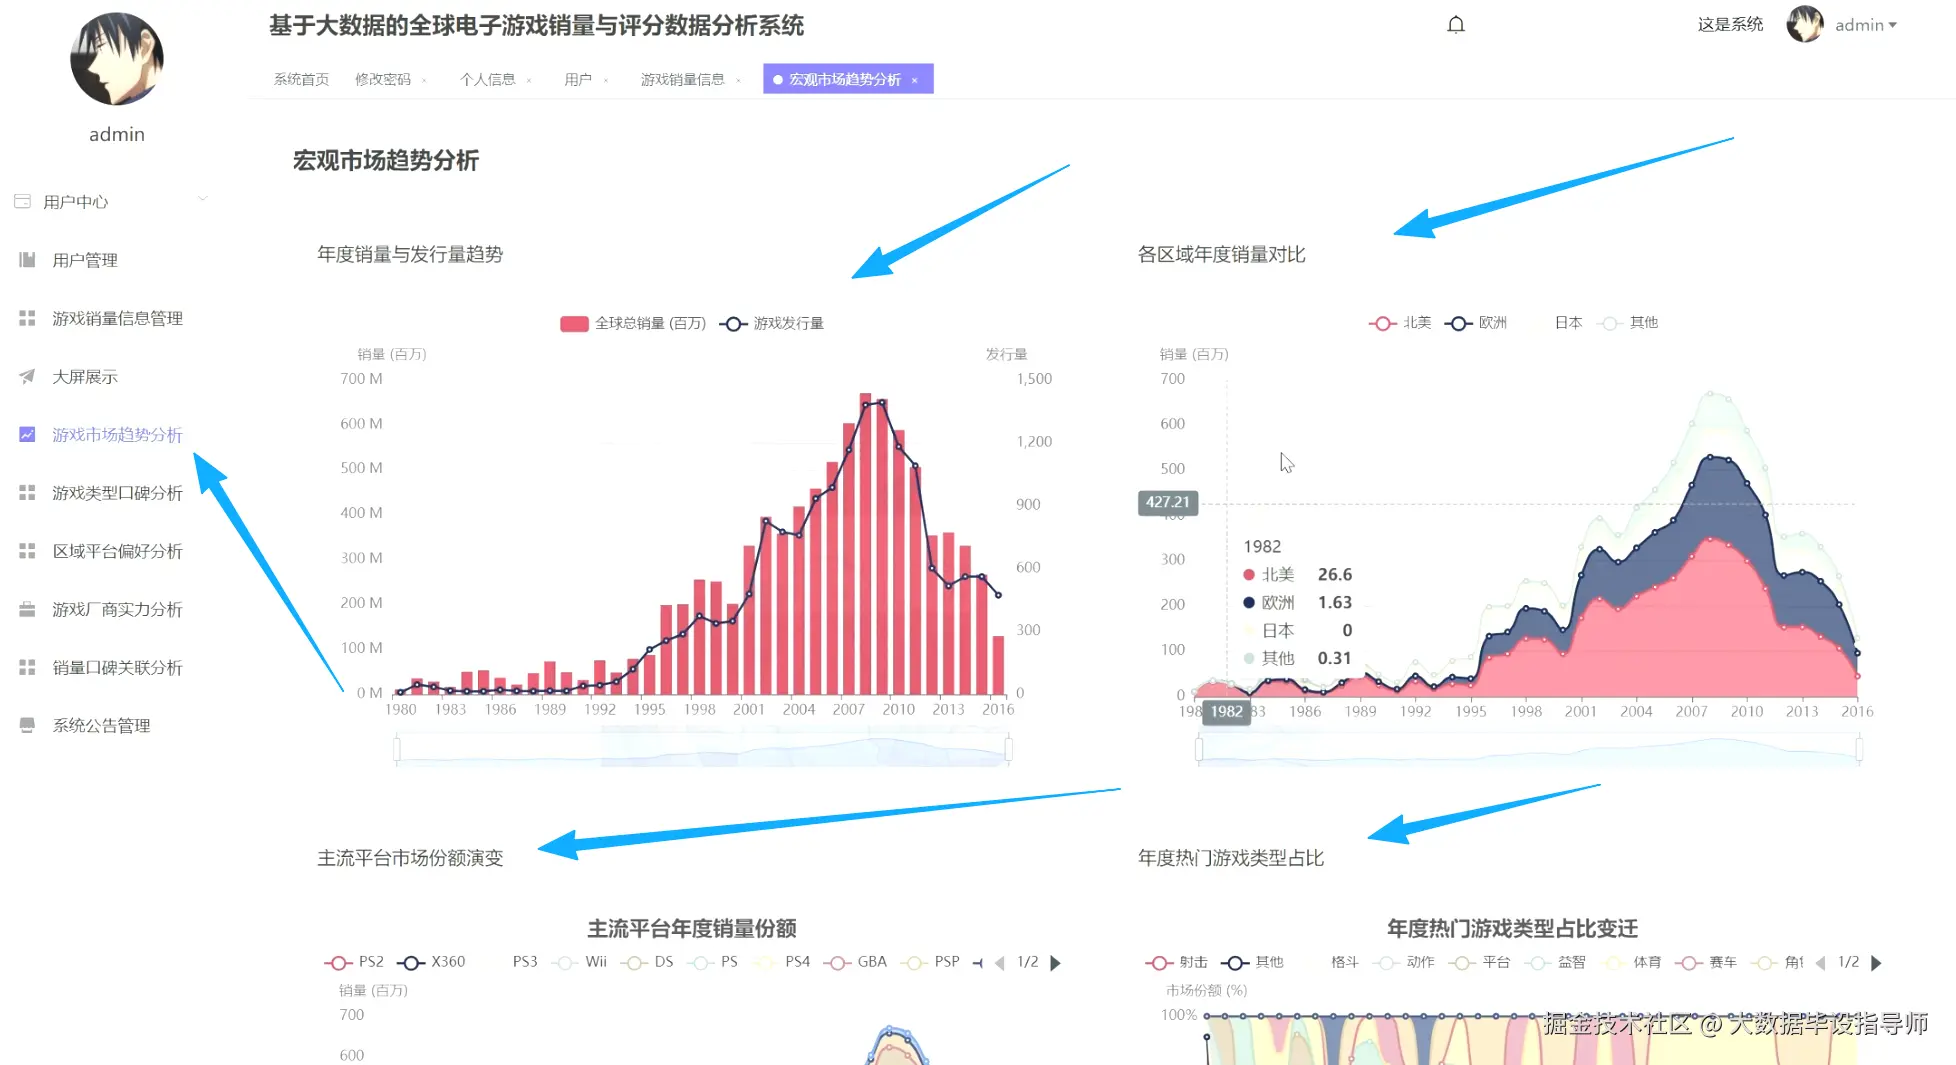Image resolution: width=1956 pixels, height=1065 pixels.
Task: Toggle the 全球总销量 legend entry
Action: pyautogui.click(x=632, y=323)
